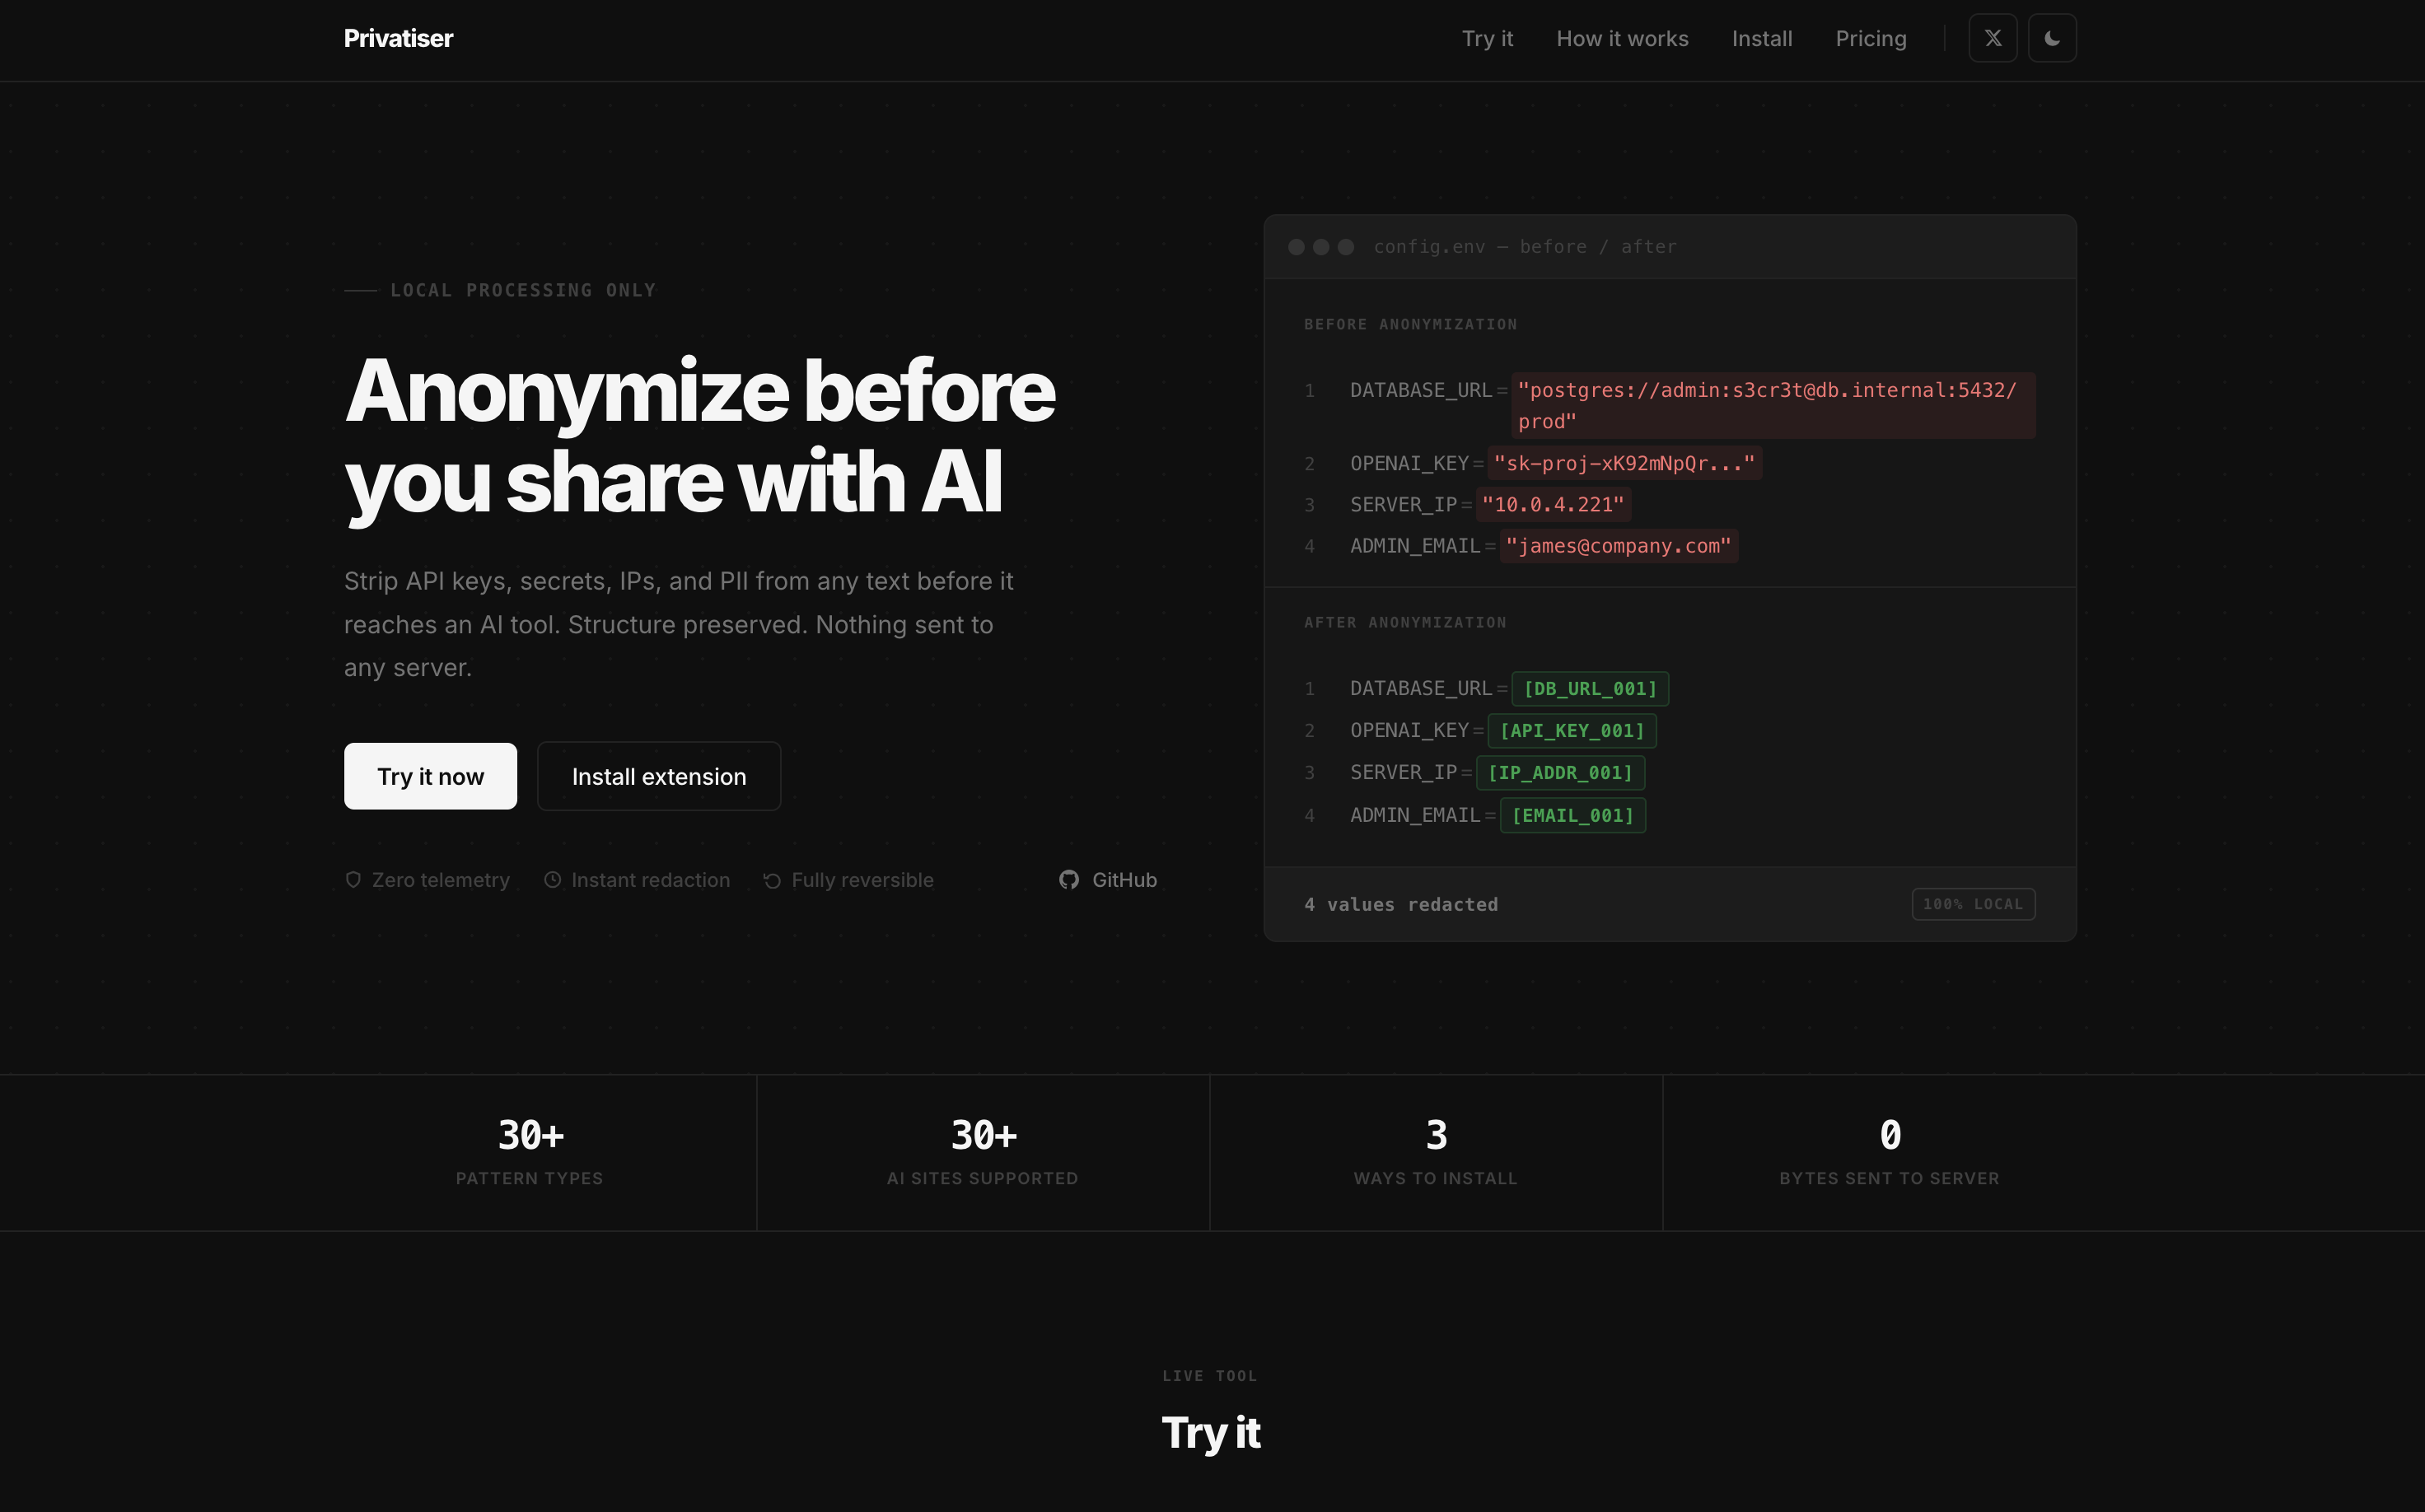Open the X (Twitter) icon link
The image size is (2425, 1512).
coord(1992,38)
